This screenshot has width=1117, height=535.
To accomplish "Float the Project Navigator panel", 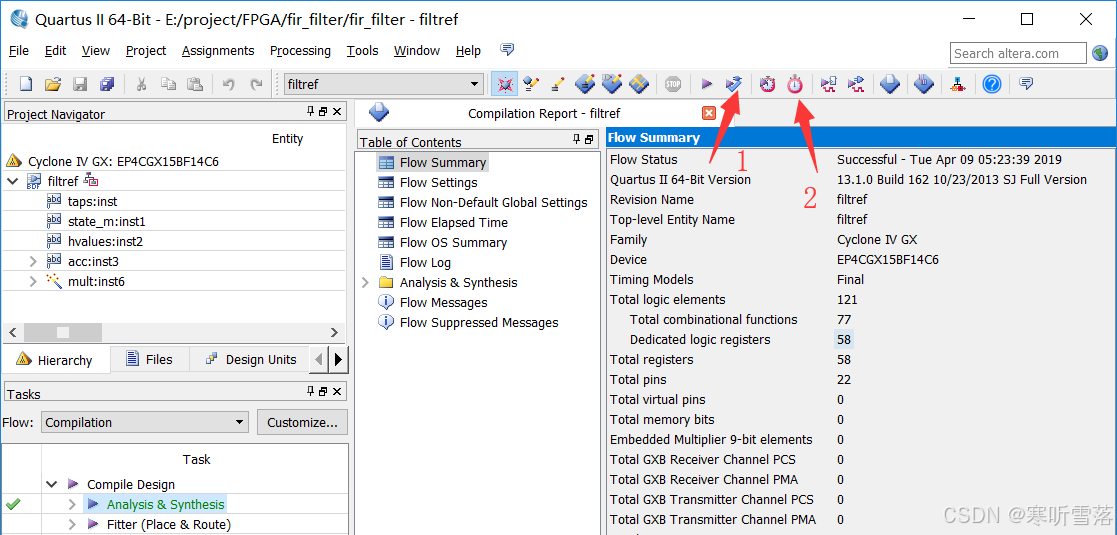I will point(323,112).
